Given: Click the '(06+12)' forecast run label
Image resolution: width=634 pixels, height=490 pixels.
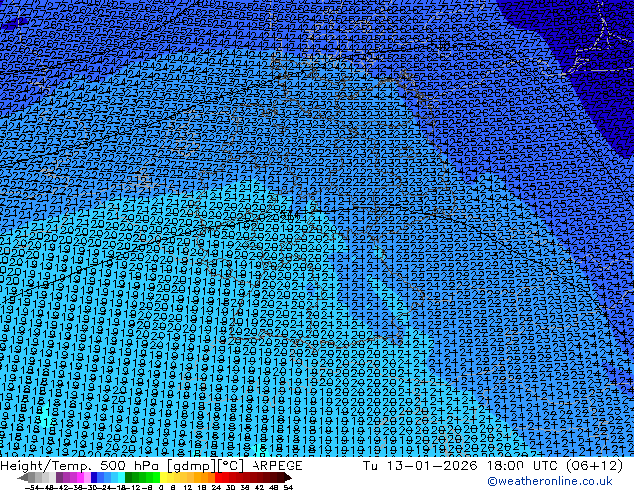Looking at the screenshot, I should (x=594, y=466).
